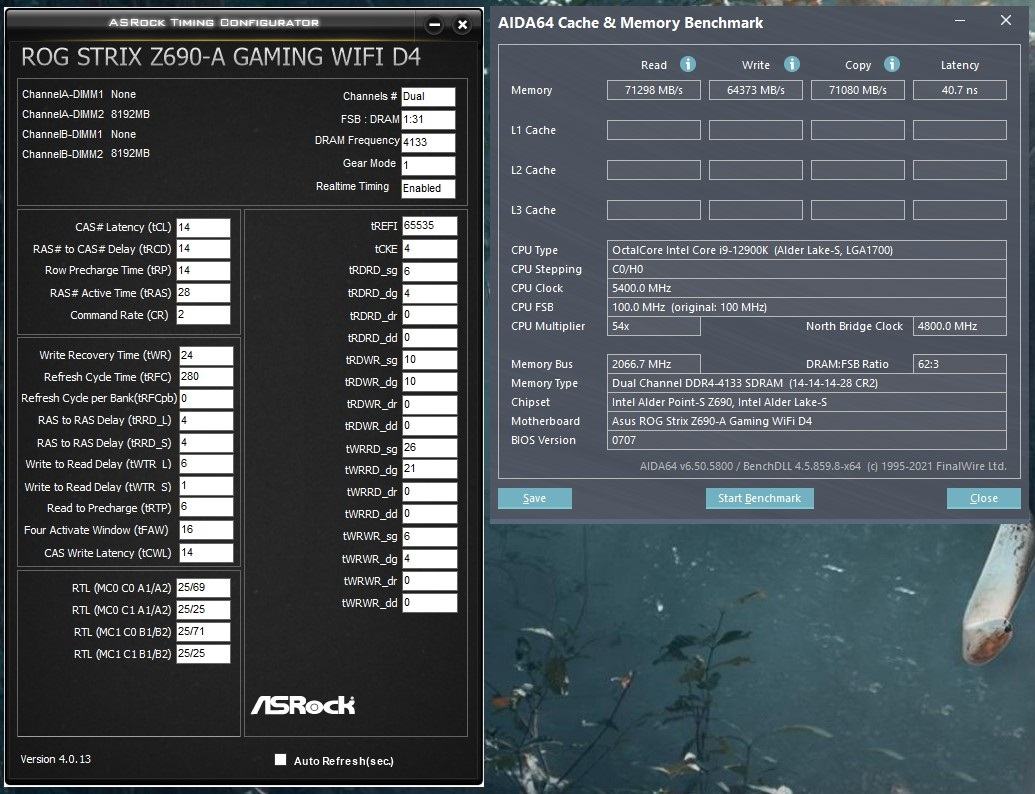Close the AIDA64 window with the X

tap(1005, 20)
